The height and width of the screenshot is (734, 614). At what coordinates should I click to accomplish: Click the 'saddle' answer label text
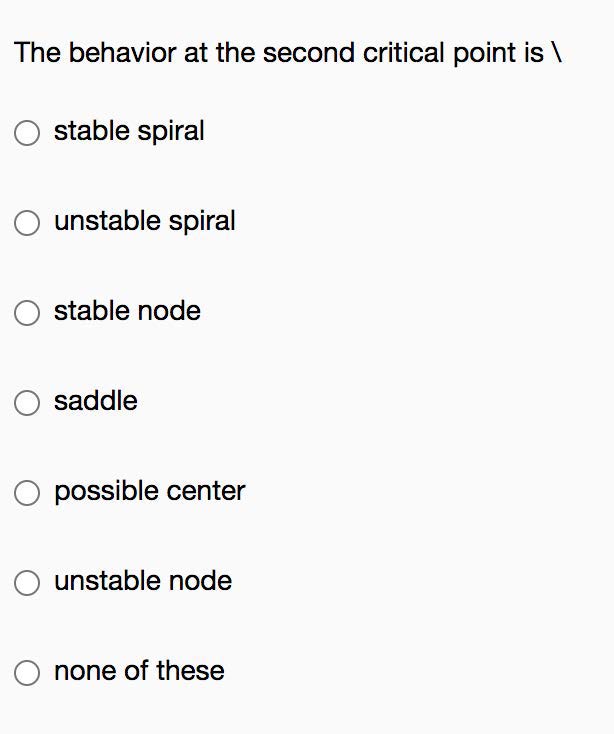click(x=96, y=401)
